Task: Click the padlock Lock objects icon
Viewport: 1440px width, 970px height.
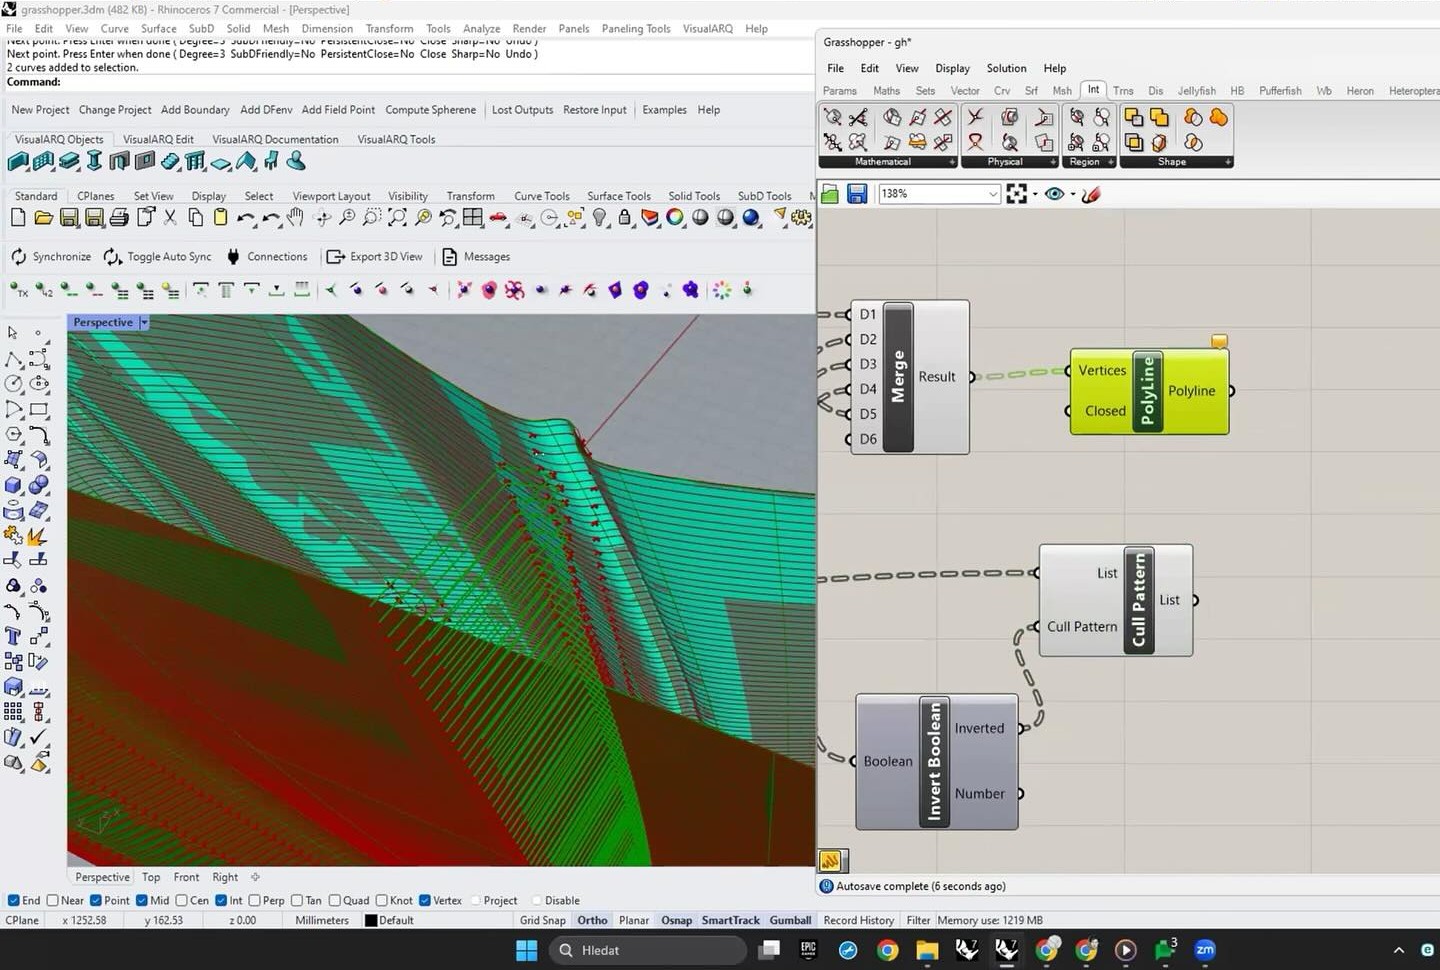Action: coord(625,217)
